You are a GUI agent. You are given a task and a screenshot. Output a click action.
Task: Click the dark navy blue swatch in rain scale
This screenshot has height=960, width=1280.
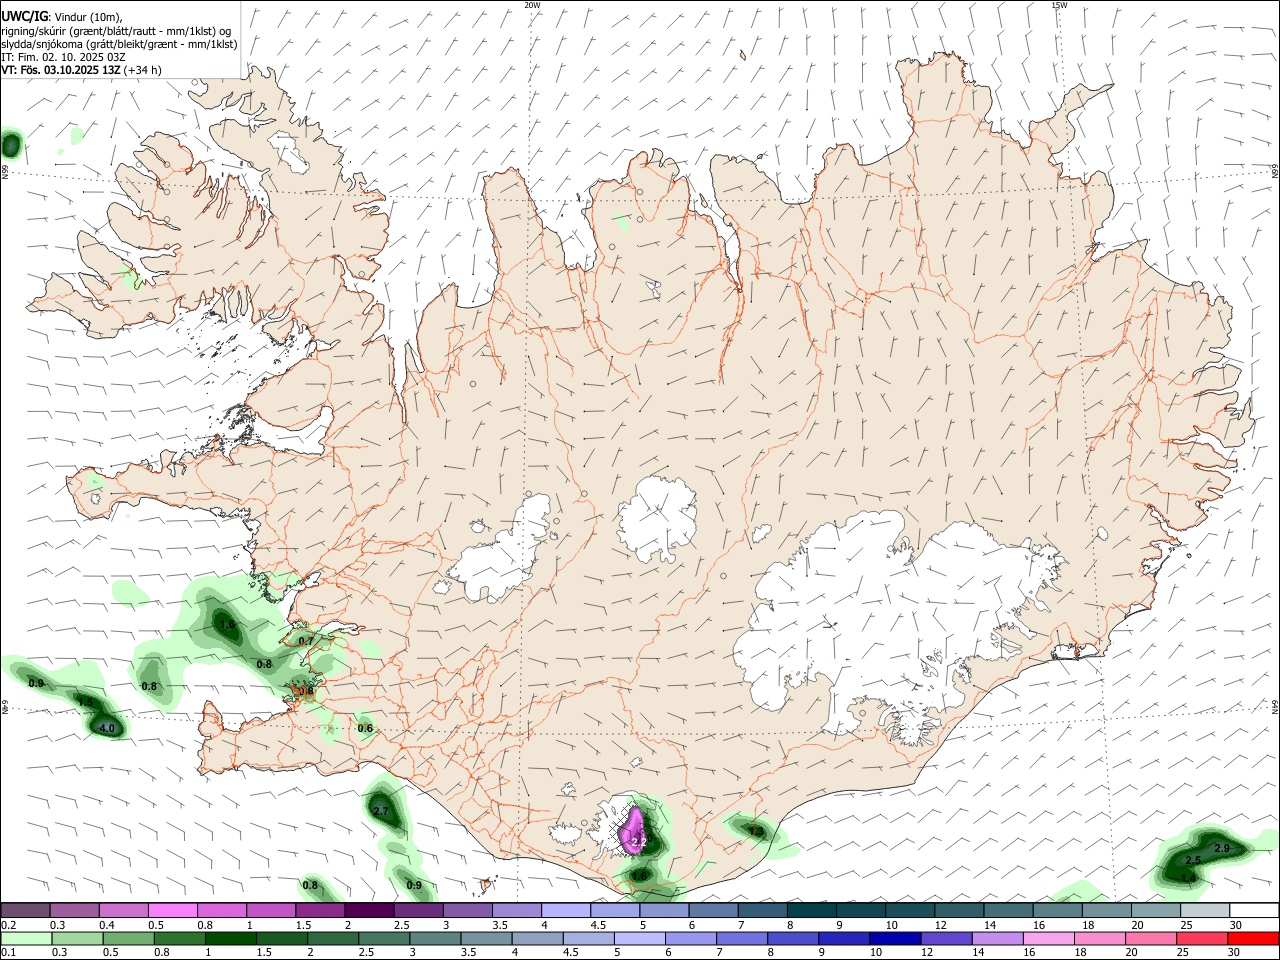893,938
